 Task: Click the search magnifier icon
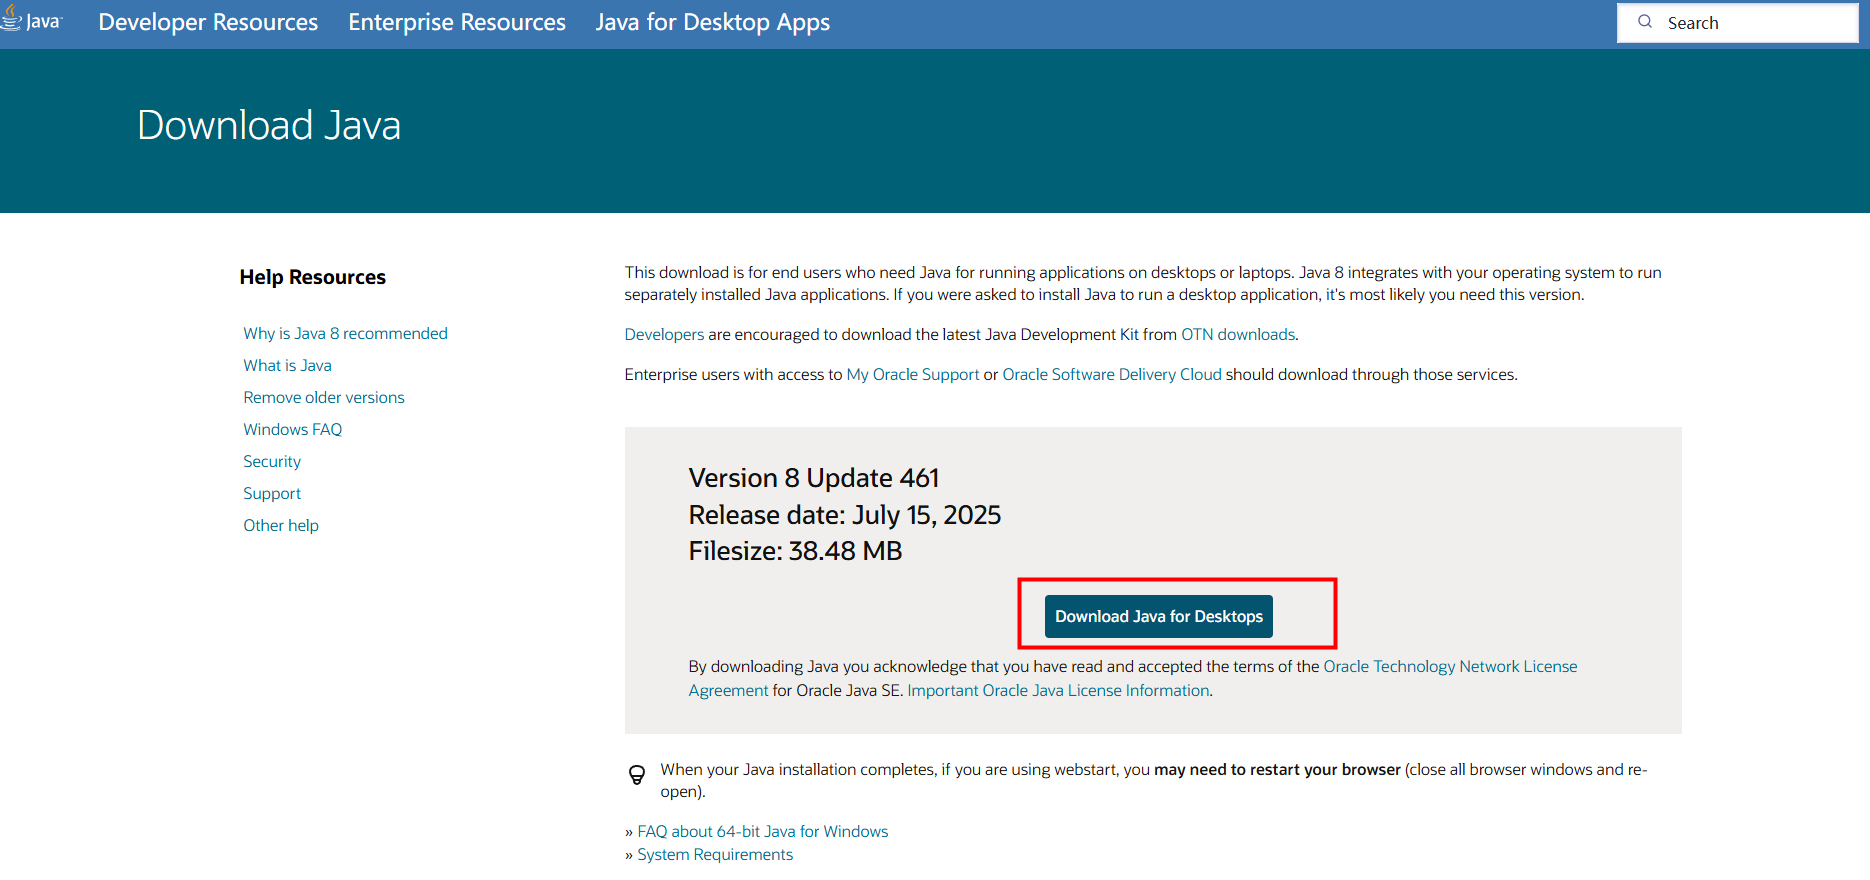point(1645,22)
